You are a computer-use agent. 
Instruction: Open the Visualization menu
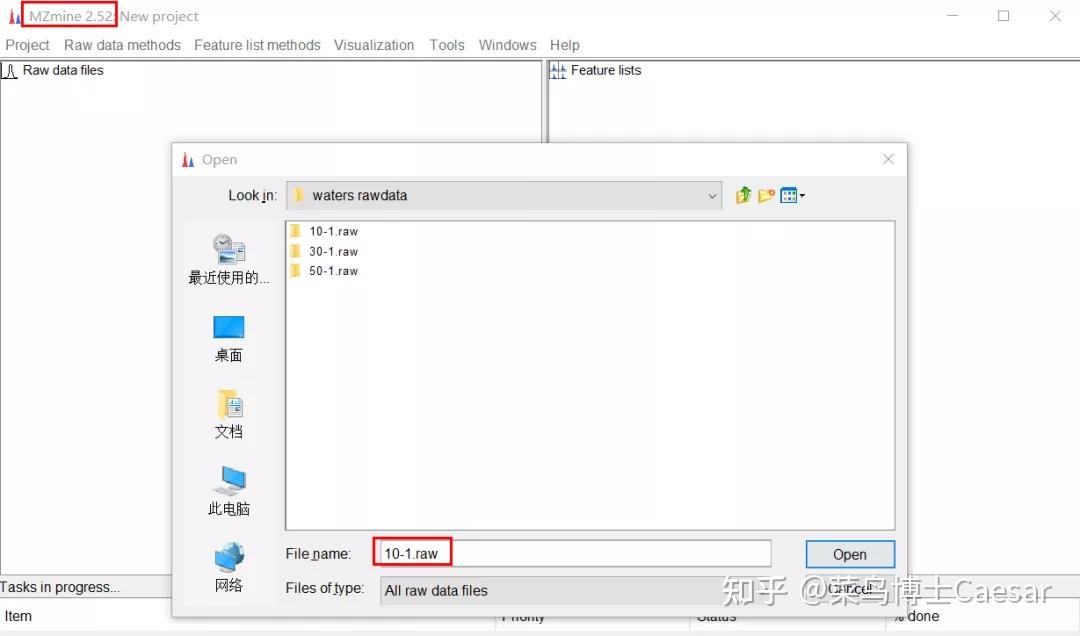point(374,45)
